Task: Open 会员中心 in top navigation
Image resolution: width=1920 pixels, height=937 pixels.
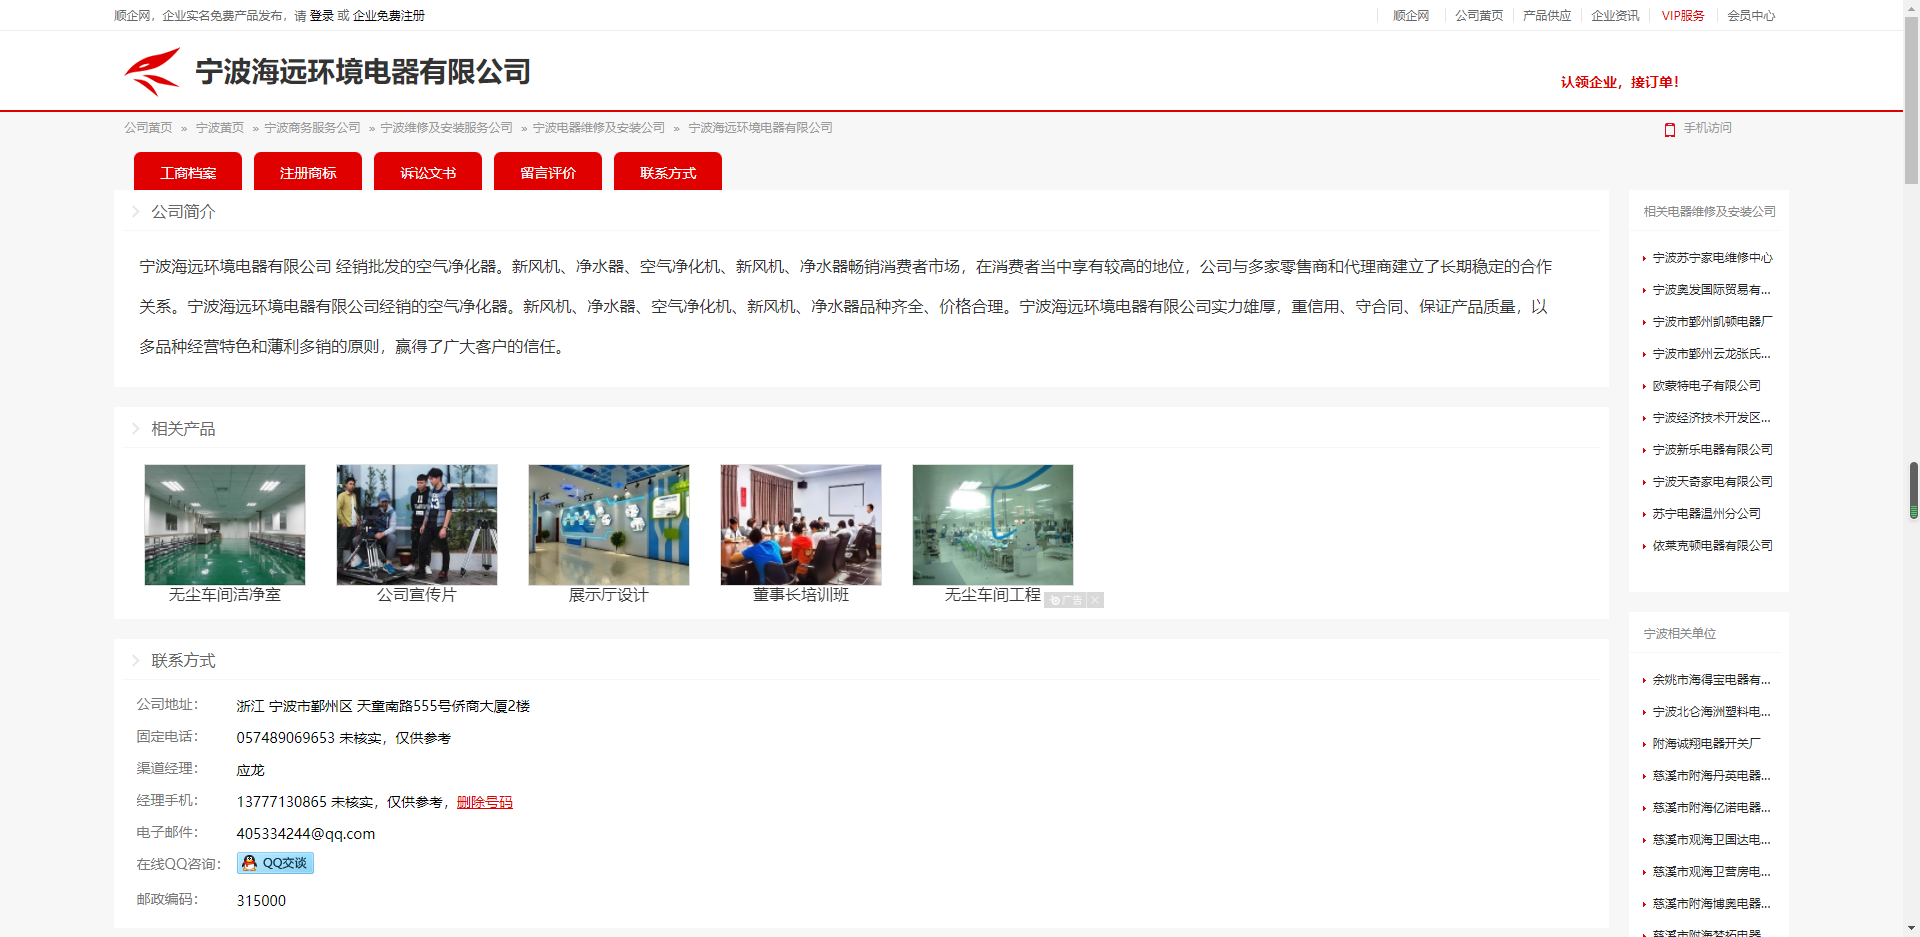Action: click(x=1751, y=16)
